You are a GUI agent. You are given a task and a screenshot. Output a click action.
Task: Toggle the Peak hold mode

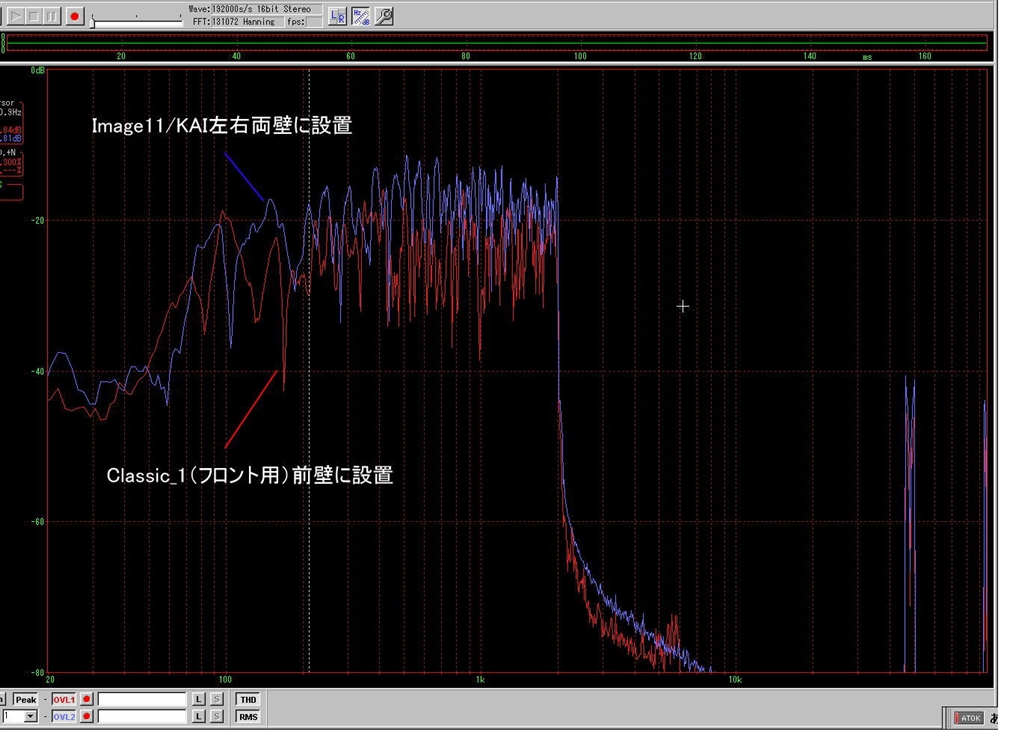25,700
